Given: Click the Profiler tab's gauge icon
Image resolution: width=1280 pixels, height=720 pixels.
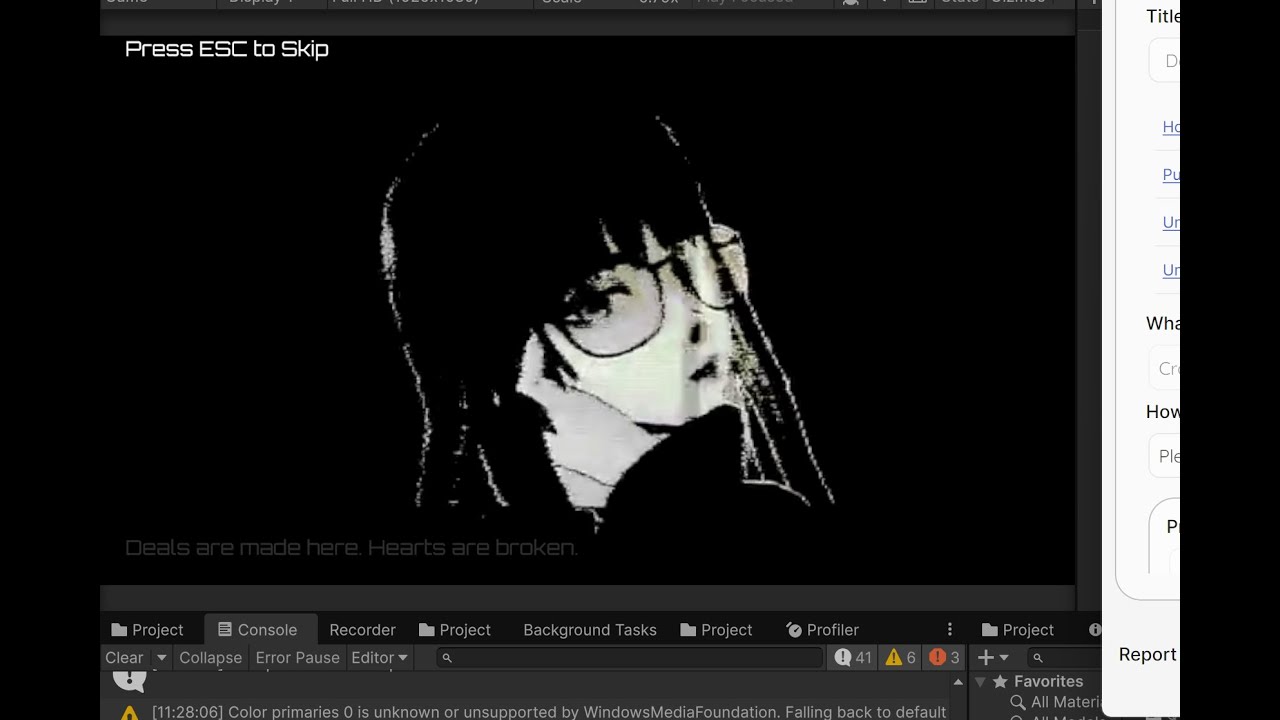Looking at the screenshot, I should (794, 630).
